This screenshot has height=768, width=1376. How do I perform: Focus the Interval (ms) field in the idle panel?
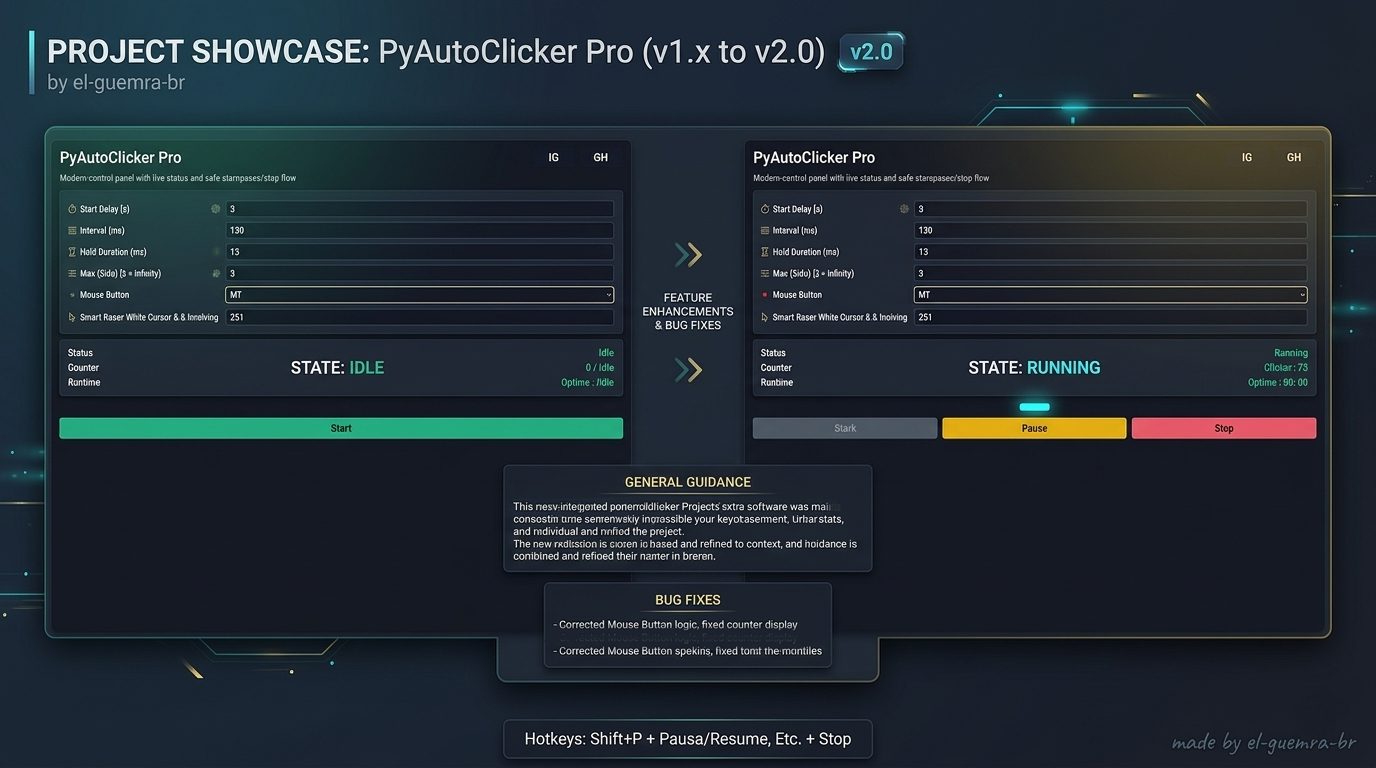click(x=419, y=231)
